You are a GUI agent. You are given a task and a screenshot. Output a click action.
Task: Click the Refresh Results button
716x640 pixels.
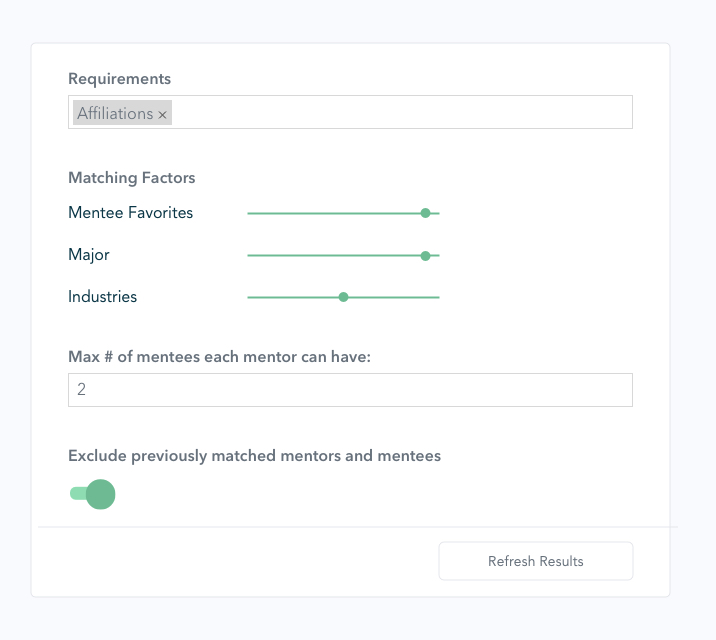(x=536, y=561)
